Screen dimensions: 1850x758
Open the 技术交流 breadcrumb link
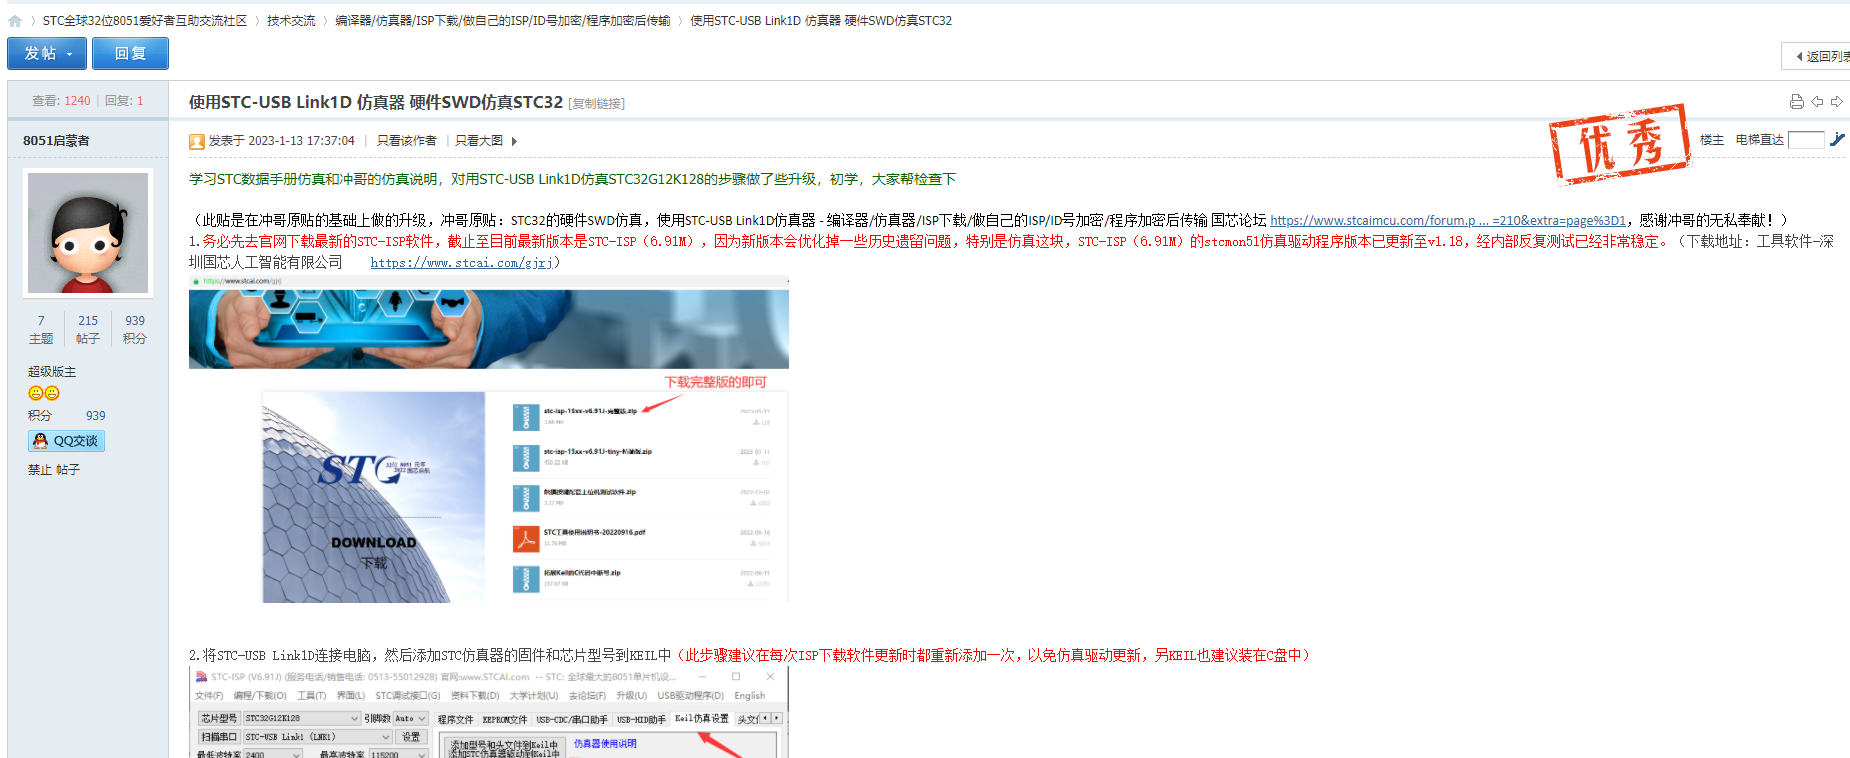point(291,21)
